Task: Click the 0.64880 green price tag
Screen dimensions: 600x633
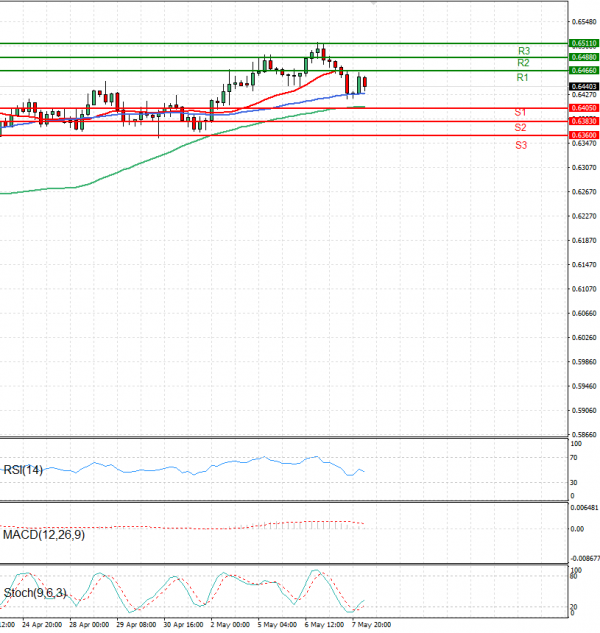Action: pos(584,58)
